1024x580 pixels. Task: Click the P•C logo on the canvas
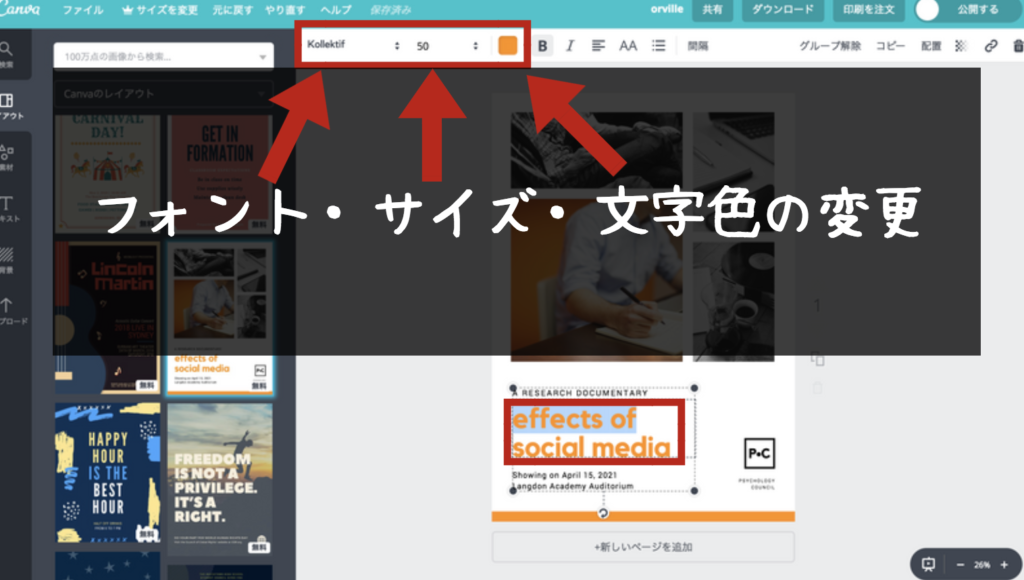(760, 453)
